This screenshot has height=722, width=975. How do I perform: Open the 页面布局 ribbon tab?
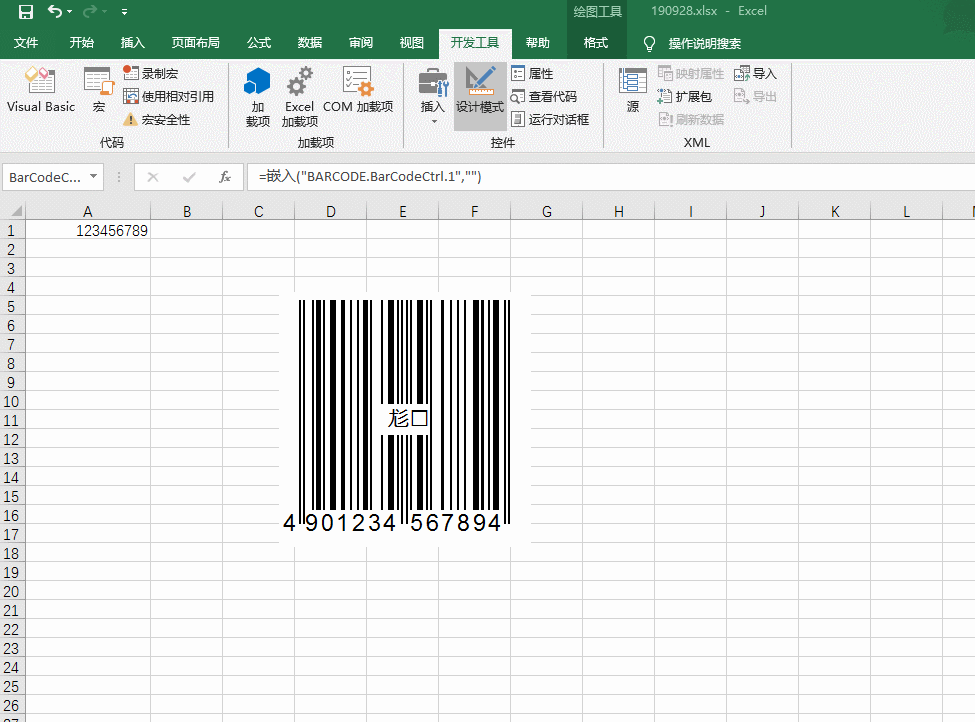tap(195, 43)
